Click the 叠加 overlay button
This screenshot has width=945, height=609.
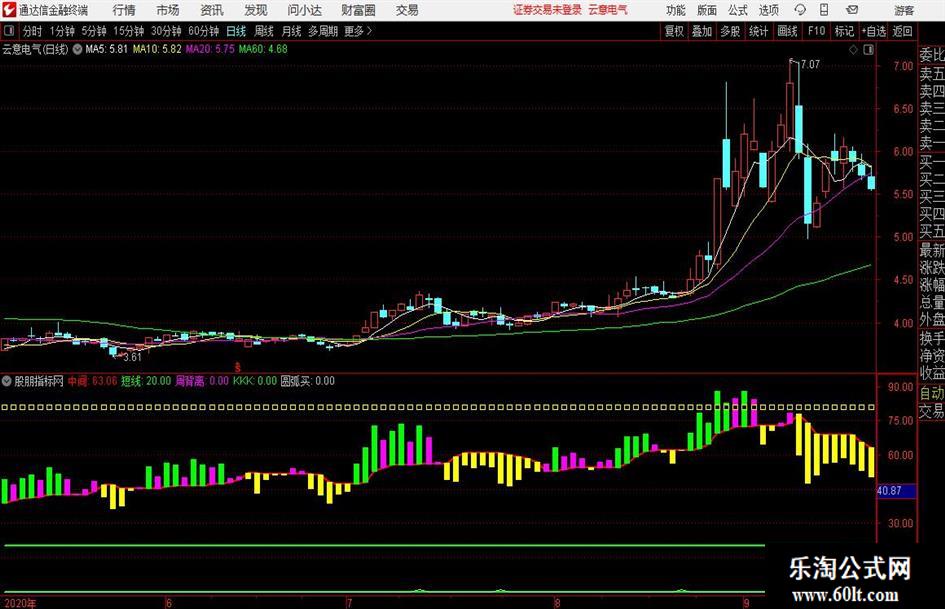702,31
